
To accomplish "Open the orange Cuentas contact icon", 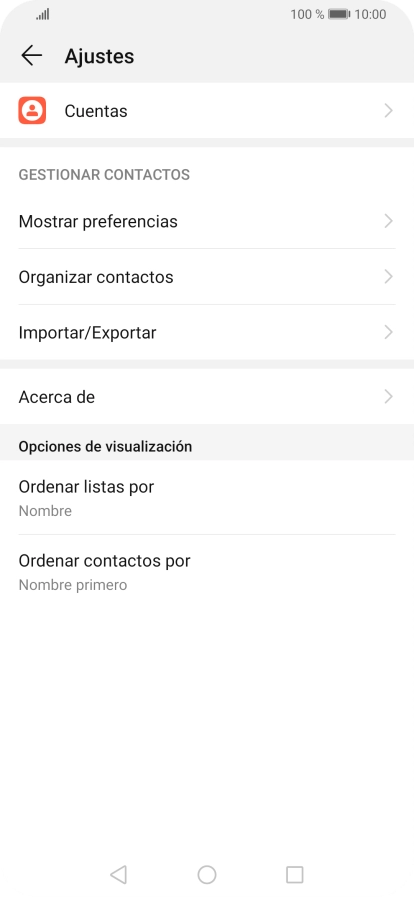I will click(32, 110).
